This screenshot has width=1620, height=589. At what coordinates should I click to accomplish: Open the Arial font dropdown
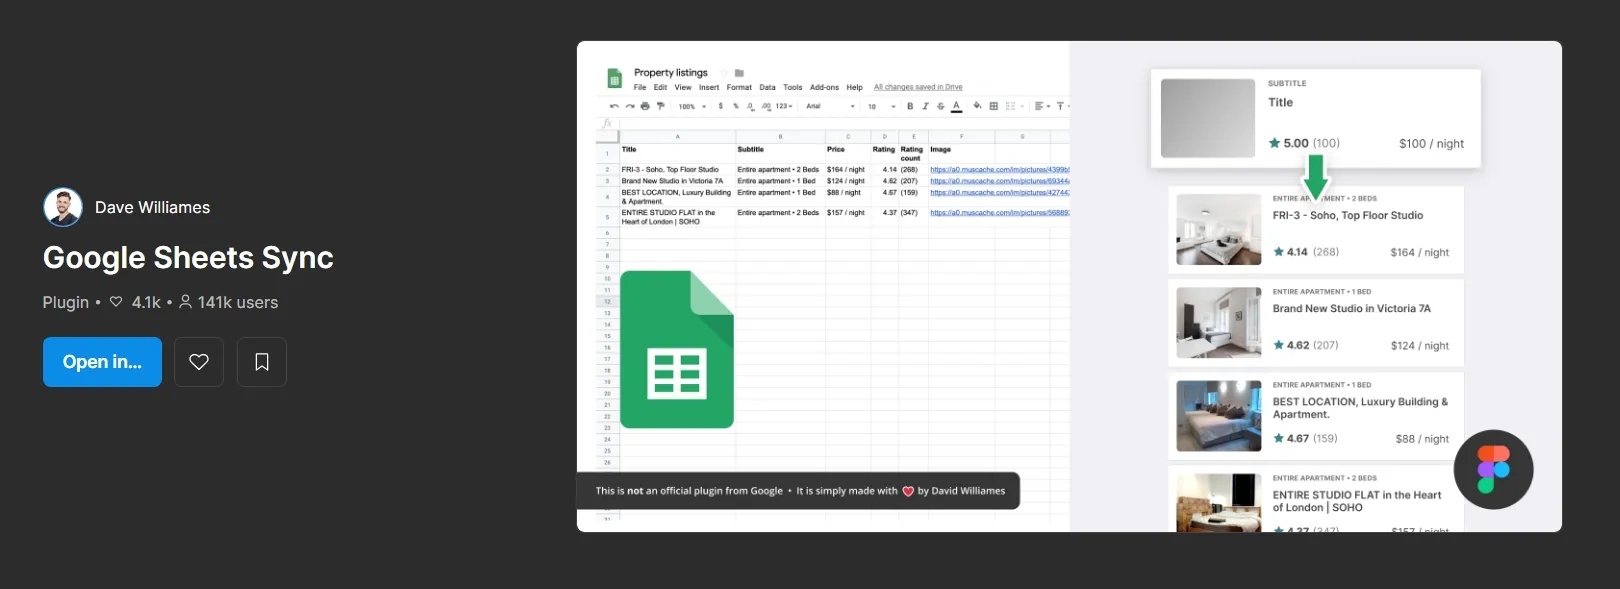click(829, 106)
